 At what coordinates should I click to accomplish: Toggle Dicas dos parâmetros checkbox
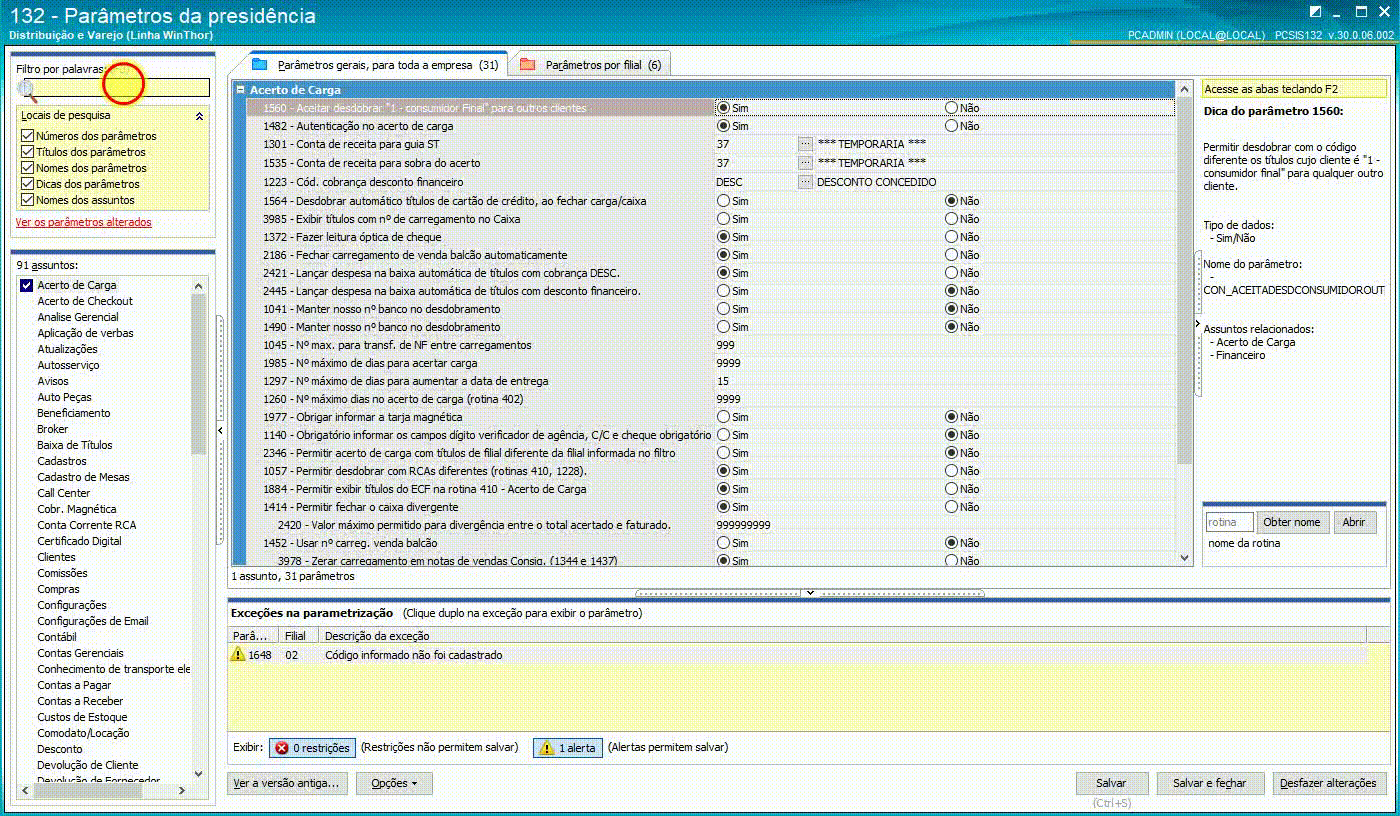click(27, 184)
